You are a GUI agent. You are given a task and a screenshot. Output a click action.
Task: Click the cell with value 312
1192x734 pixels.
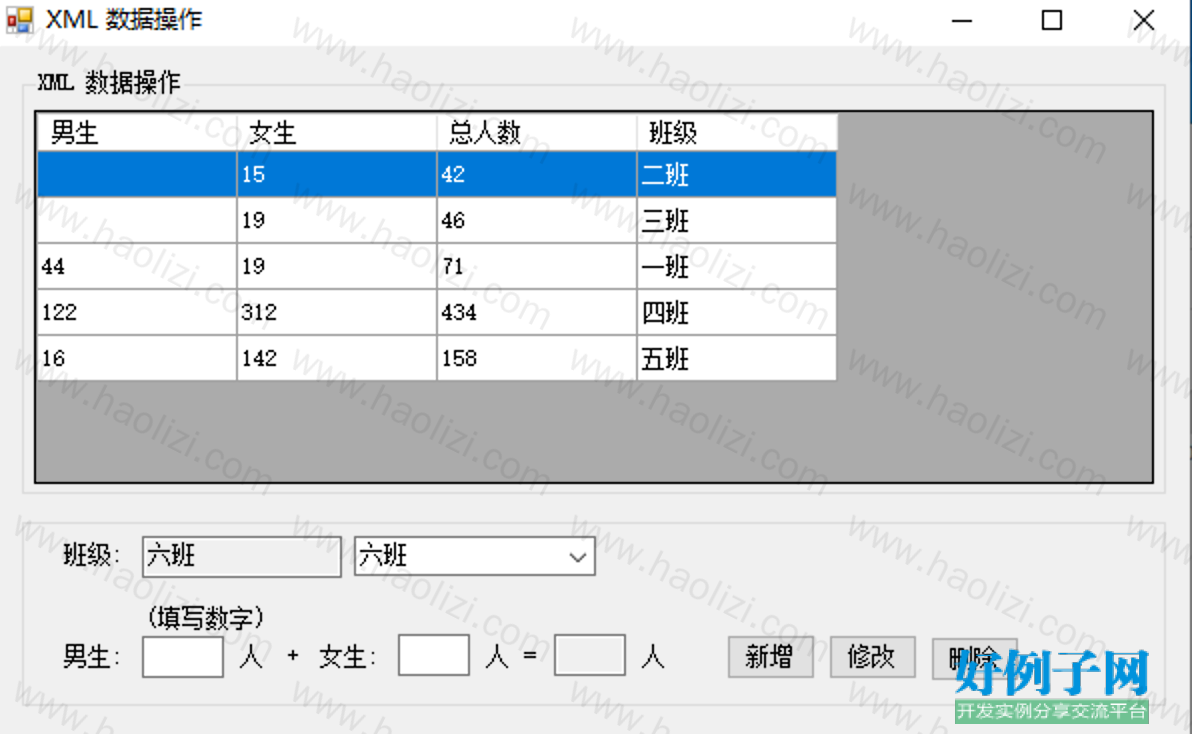[337, 312]
